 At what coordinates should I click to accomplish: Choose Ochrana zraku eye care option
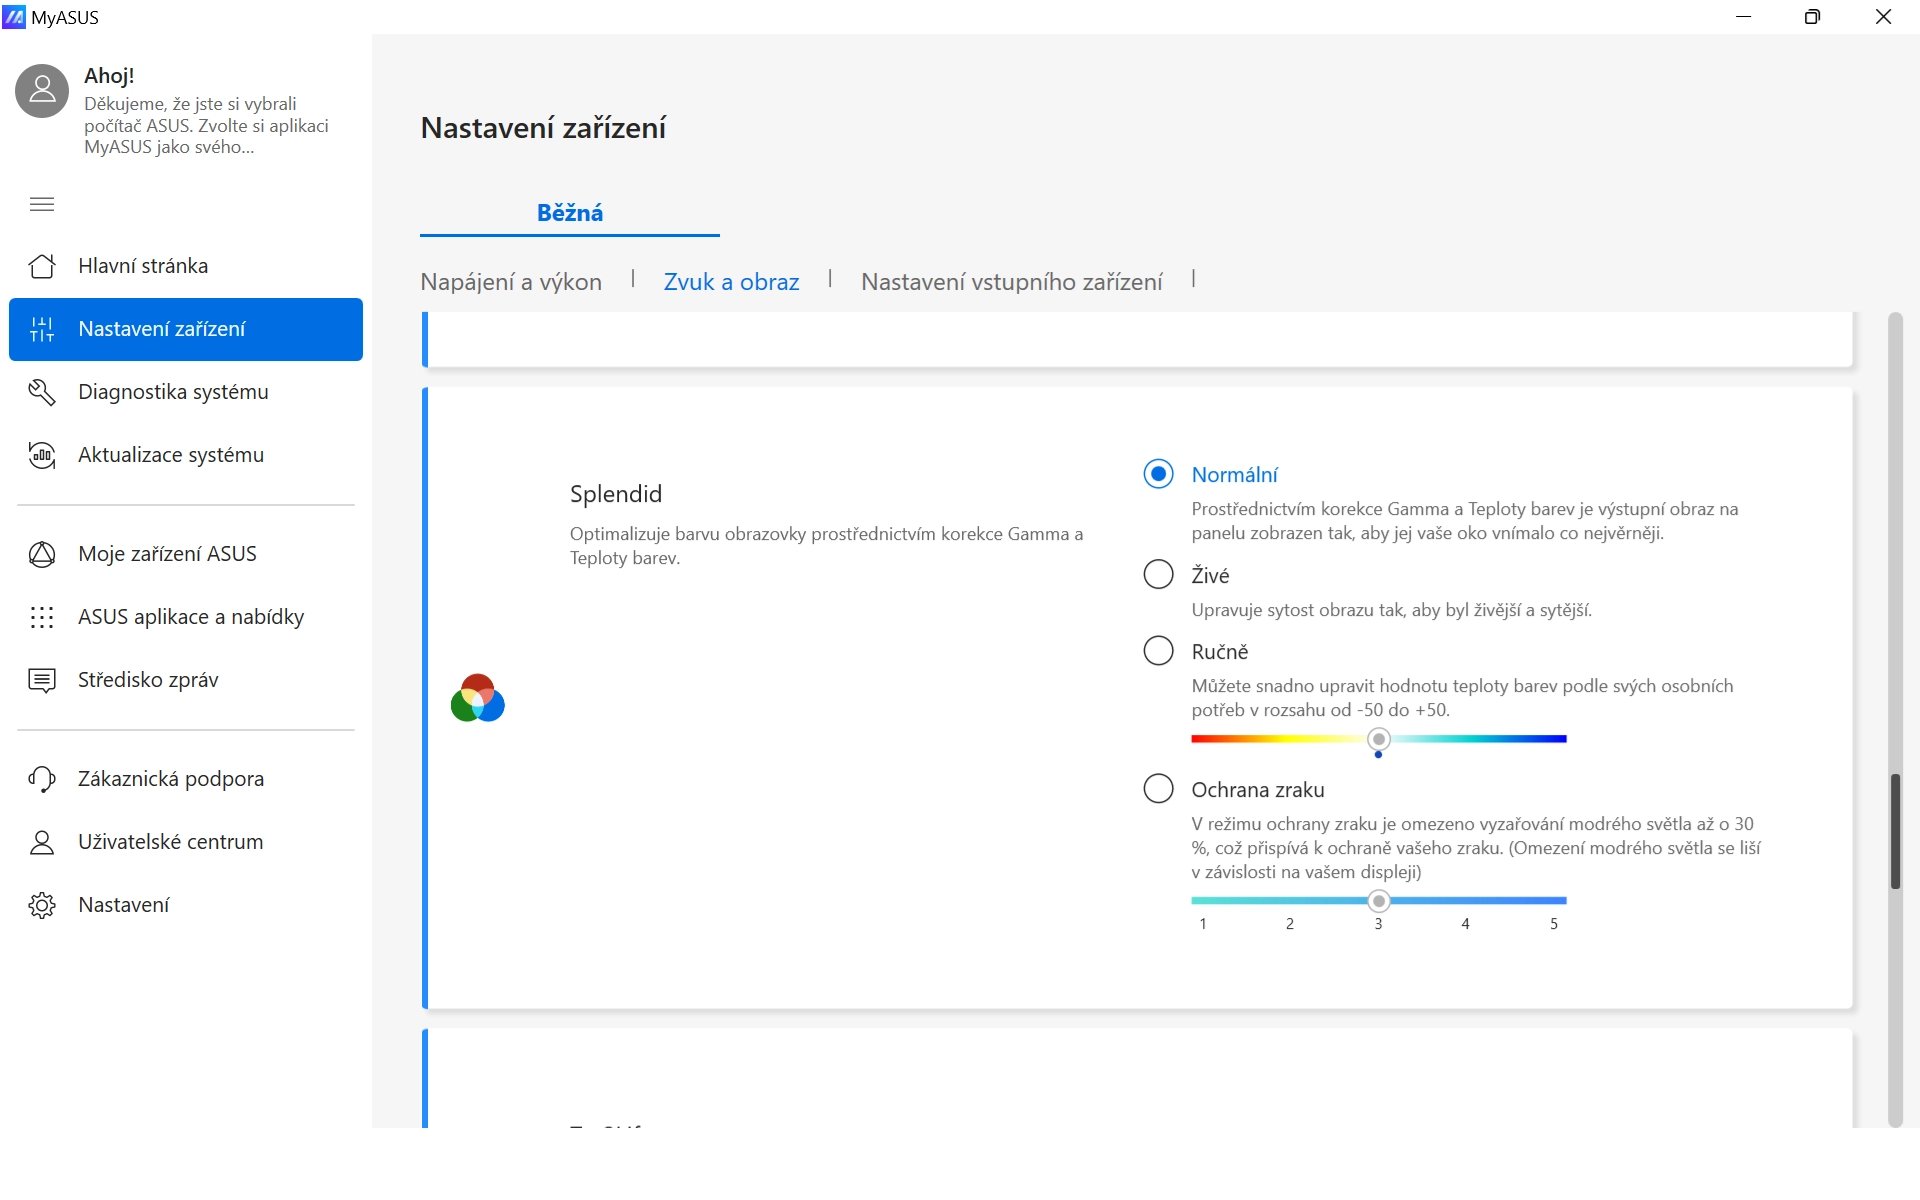(1158, 789)
